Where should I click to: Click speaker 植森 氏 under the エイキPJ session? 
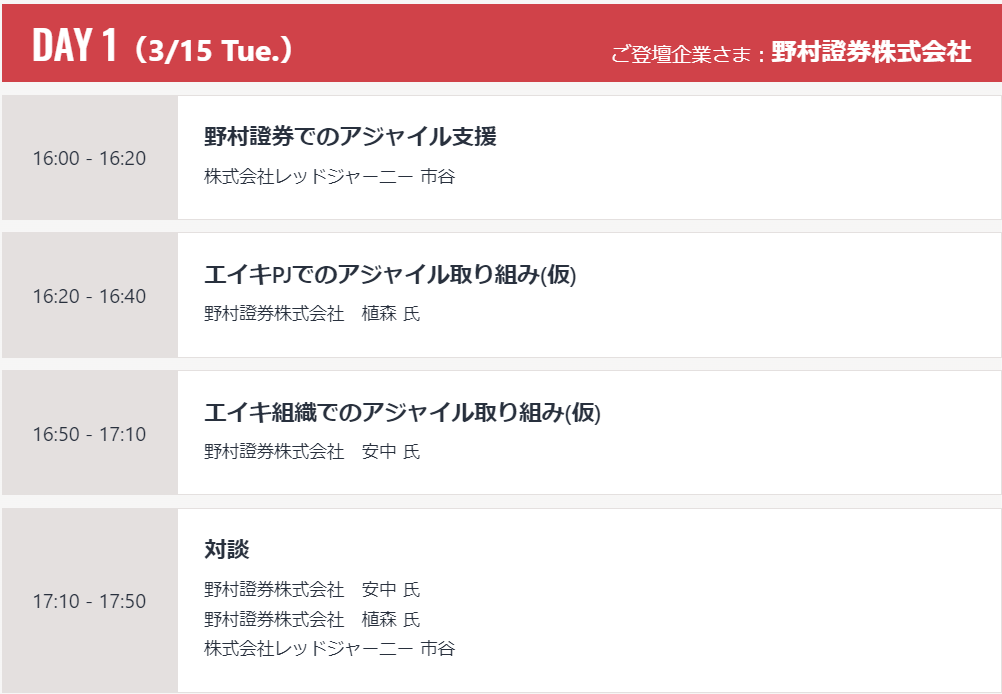(x=390, y=314)
